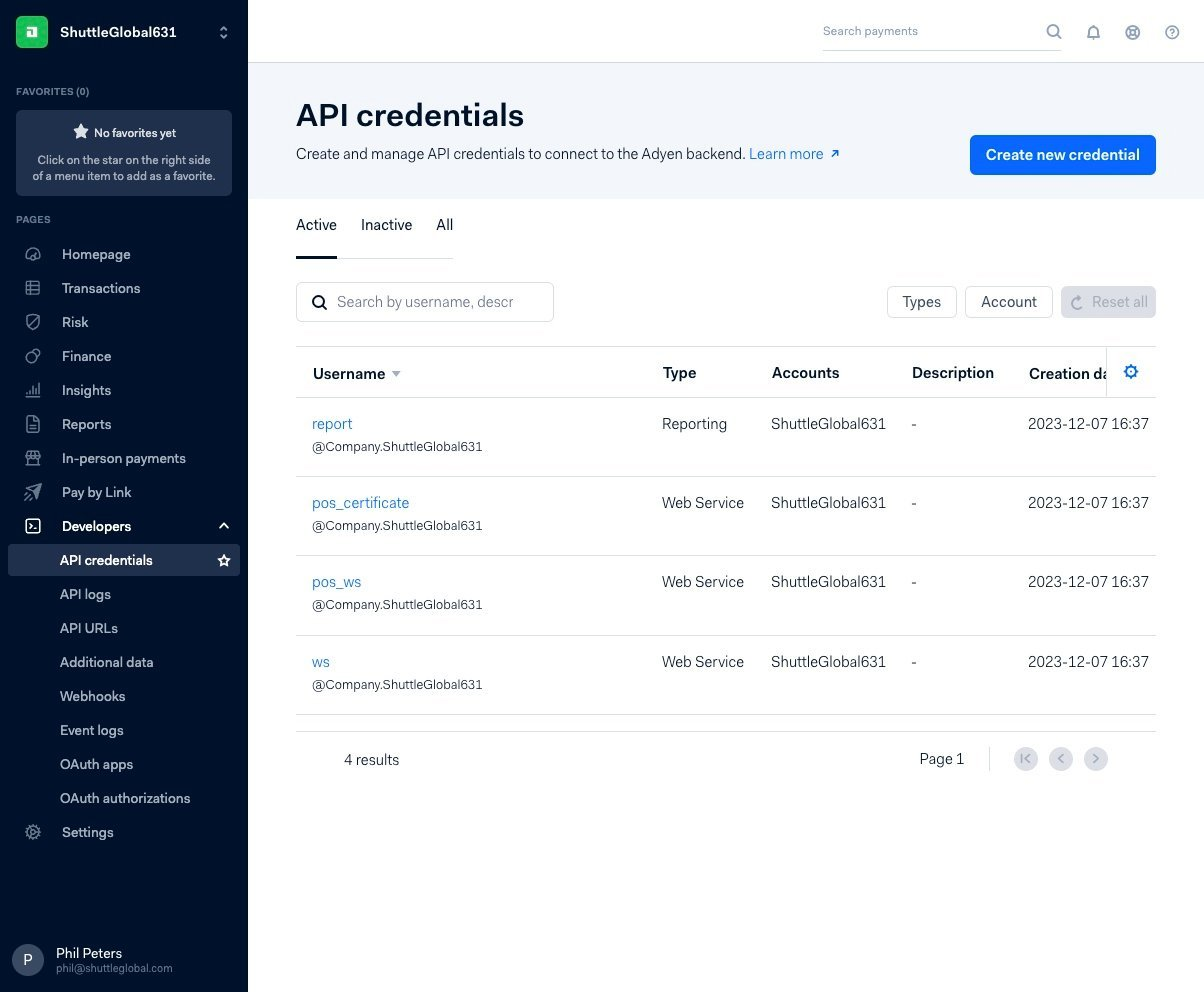The height and width of the screenshot is (992, 1204).
Task: Click the phil@shuttleglobal.com email text
Action: pos(114,969)
